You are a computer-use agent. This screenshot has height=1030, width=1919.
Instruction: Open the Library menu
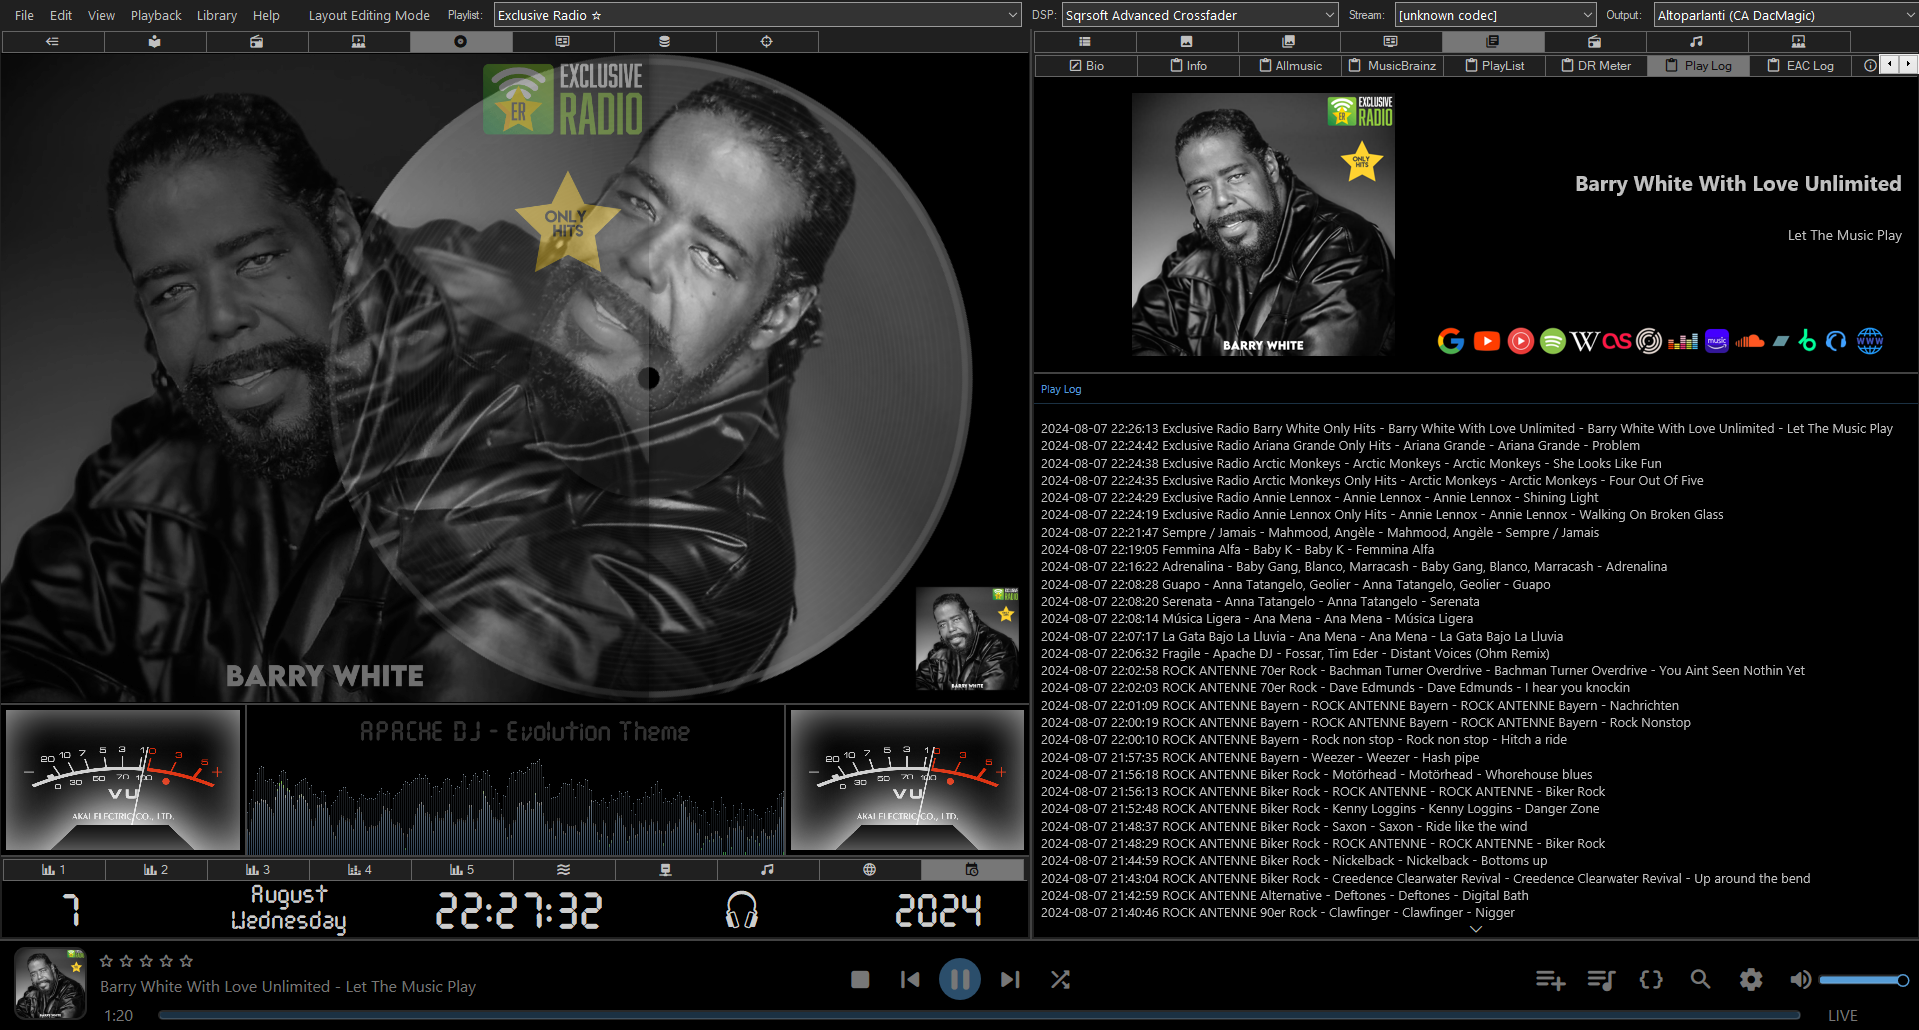pyautogui.click(x=217, y=15)
